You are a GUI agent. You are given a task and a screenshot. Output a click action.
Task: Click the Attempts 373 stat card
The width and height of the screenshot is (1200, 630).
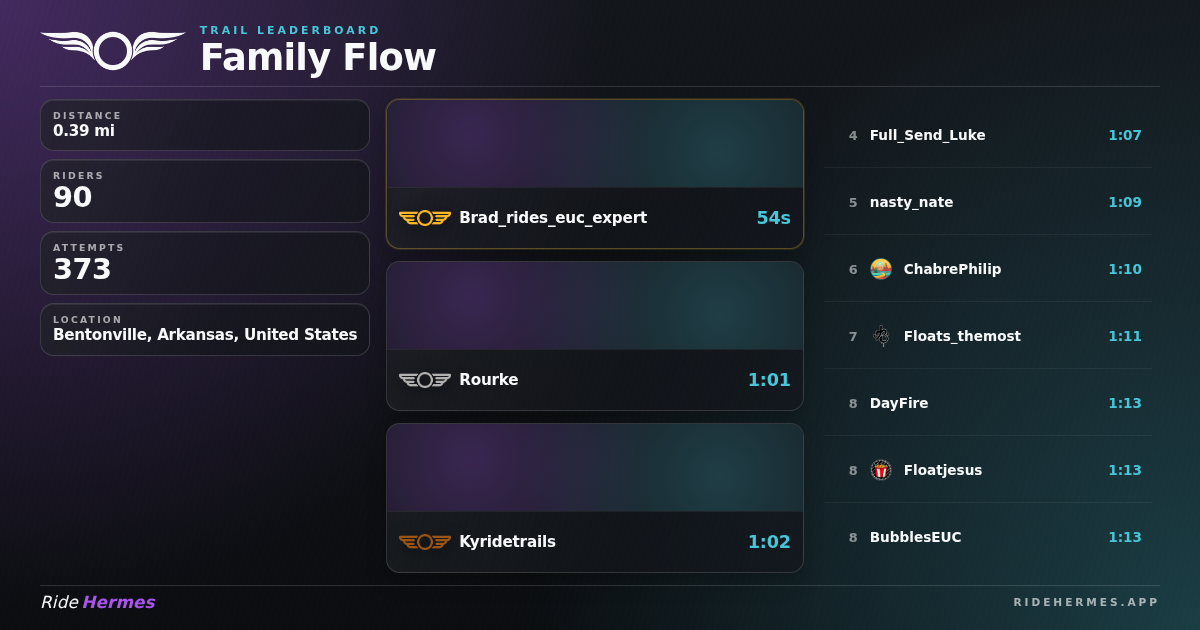(205, 263)
